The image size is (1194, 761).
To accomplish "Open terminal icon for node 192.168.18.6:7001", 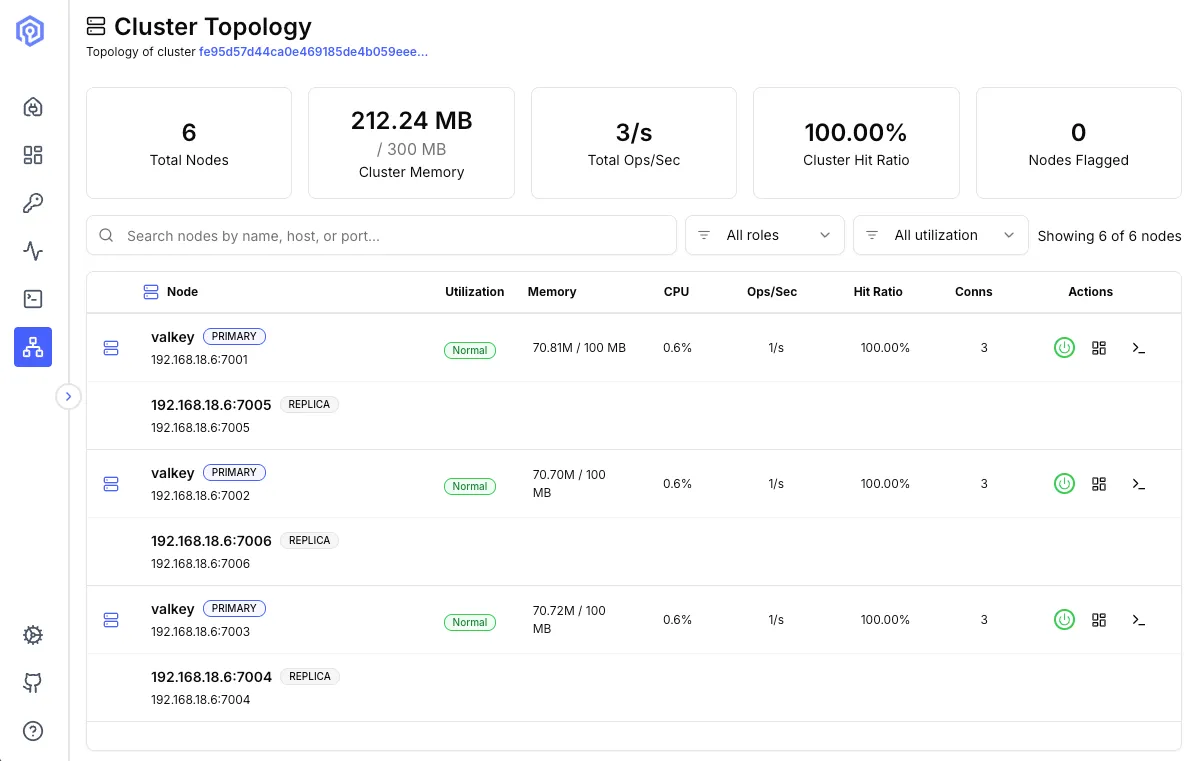I will click(1138, 348).
